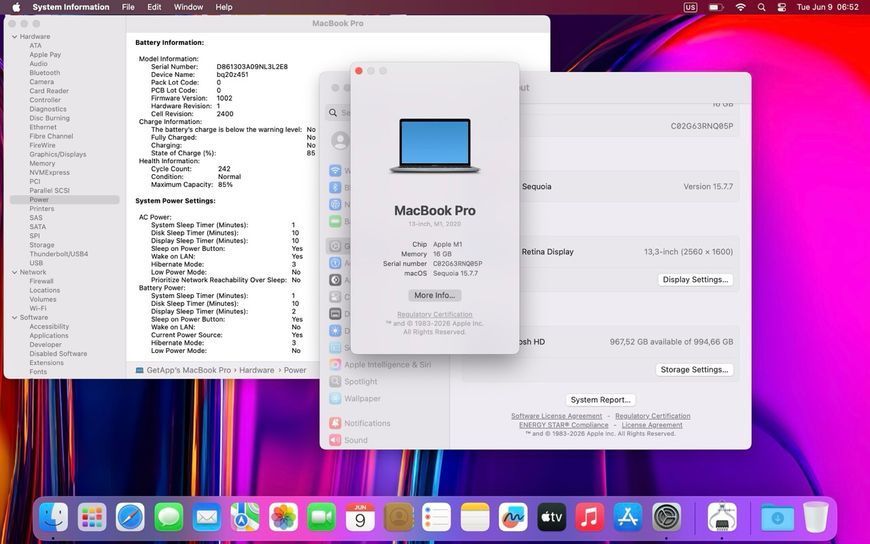Select Storage in Hardware list
Image resolution: width=870 pixels, height=544 pixels.
pos(42,245)
